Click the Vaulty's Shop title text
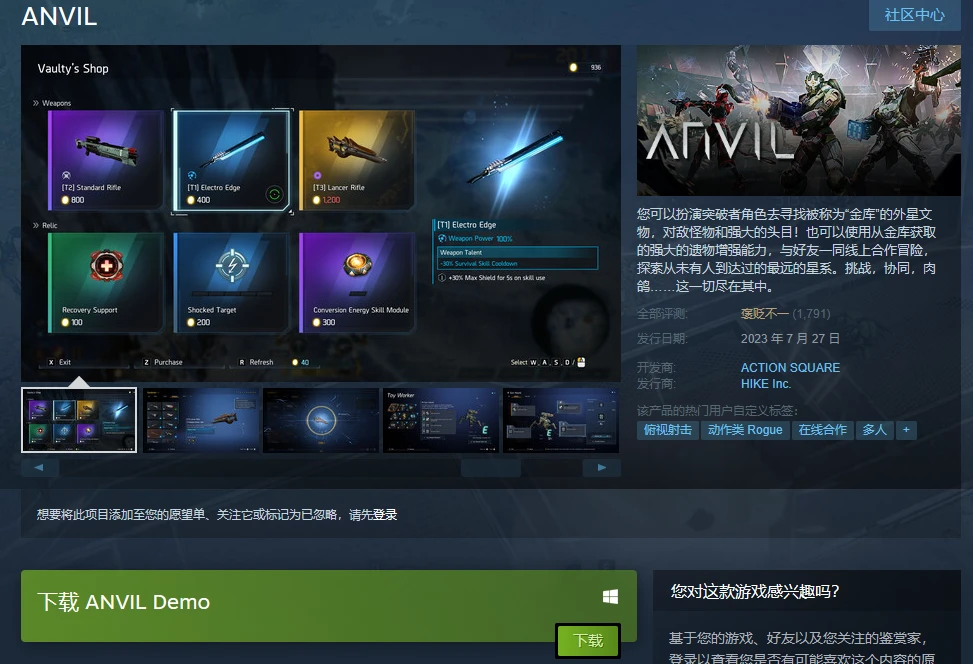Viewport: 973px width, 664px height. 73,68
